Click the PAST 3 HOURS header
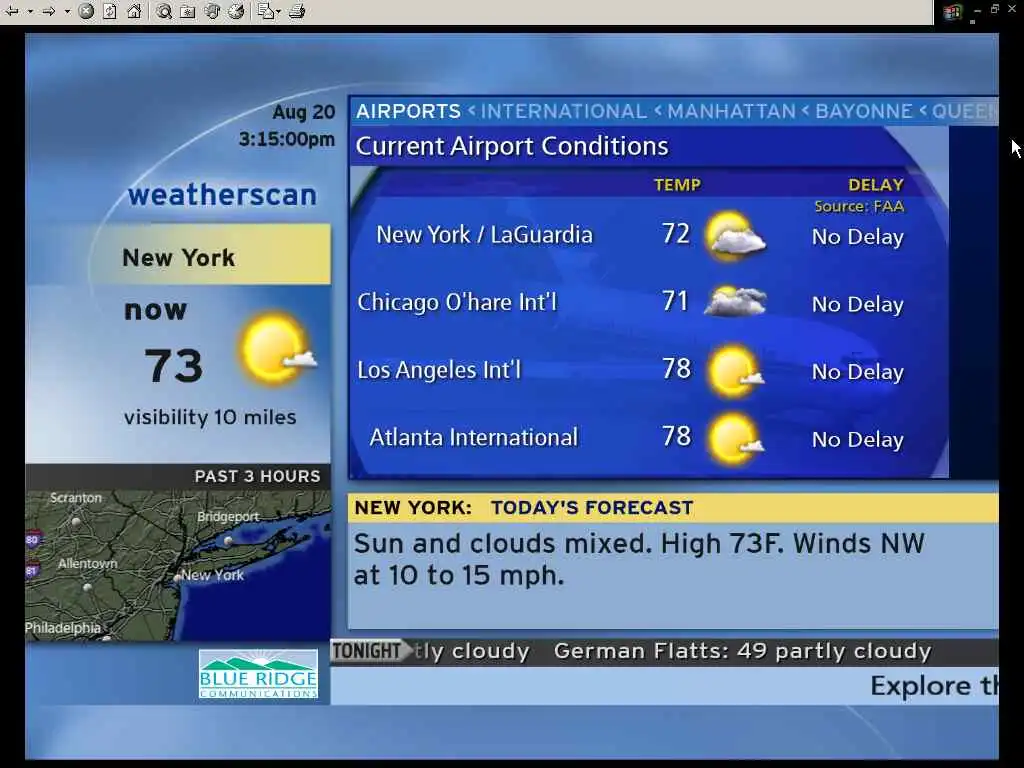Screen dimensions: 1024x768 257,476
